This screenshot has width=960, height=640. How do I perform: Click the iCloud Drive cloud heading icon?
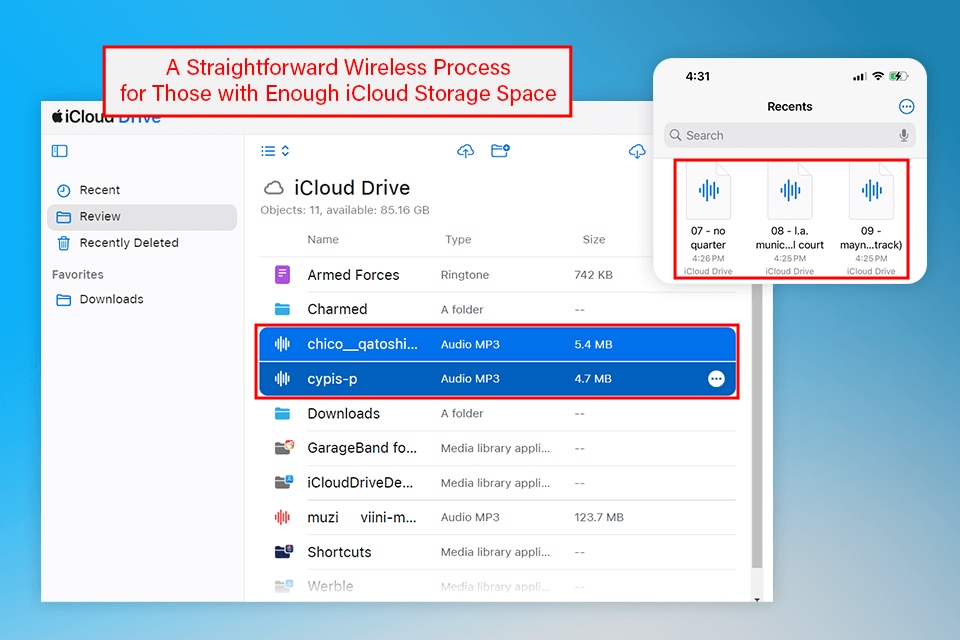tap(274, 187)
